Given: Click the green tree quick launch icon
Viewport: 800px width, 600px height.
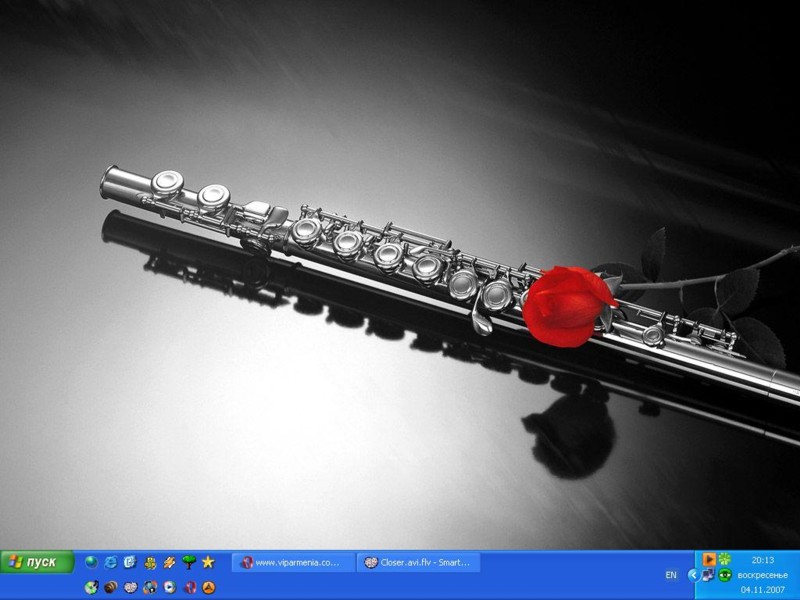Looking at the screenshot, I should coord(188,562).
